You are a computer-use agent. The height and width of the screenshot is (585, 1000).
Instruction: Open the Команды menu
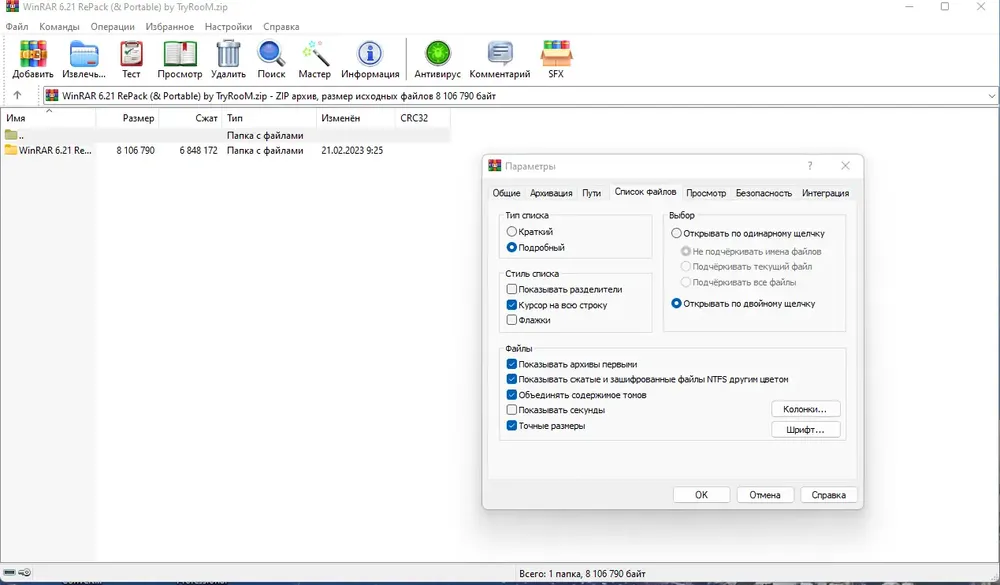click(x=59, y=27)
